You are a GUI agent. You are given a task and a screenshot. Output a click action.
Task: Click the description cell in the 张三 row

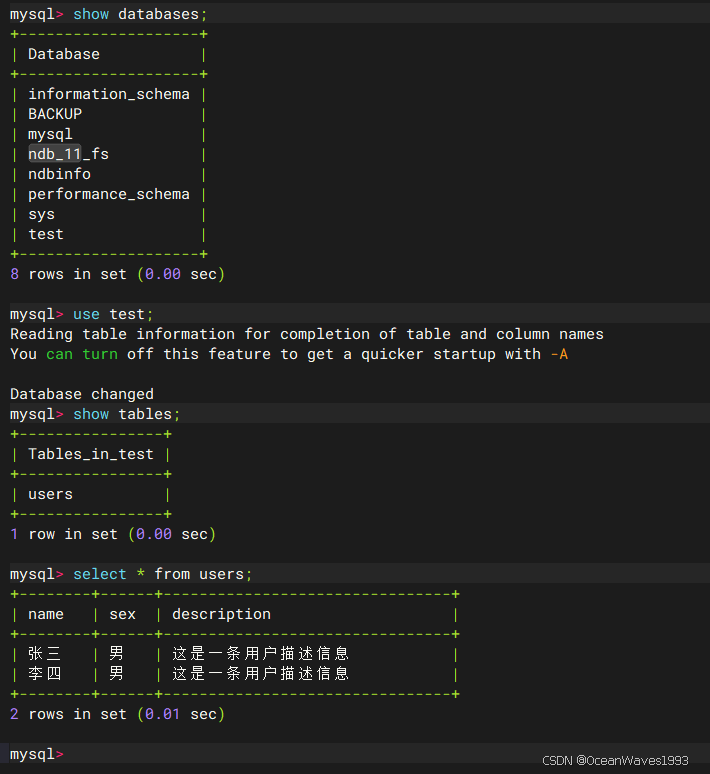(261, 654)
